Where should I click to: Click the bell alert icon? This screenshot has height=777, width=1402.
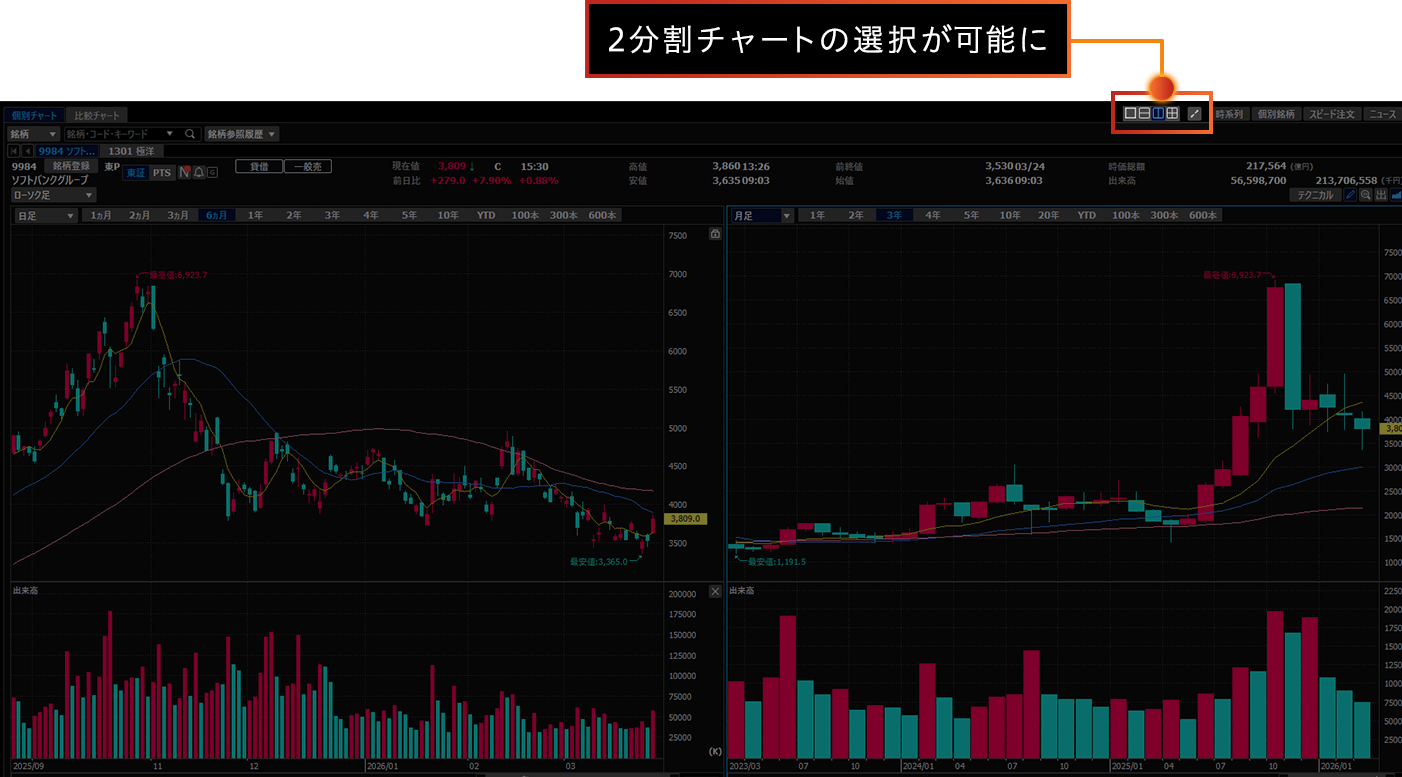point(198,173)
